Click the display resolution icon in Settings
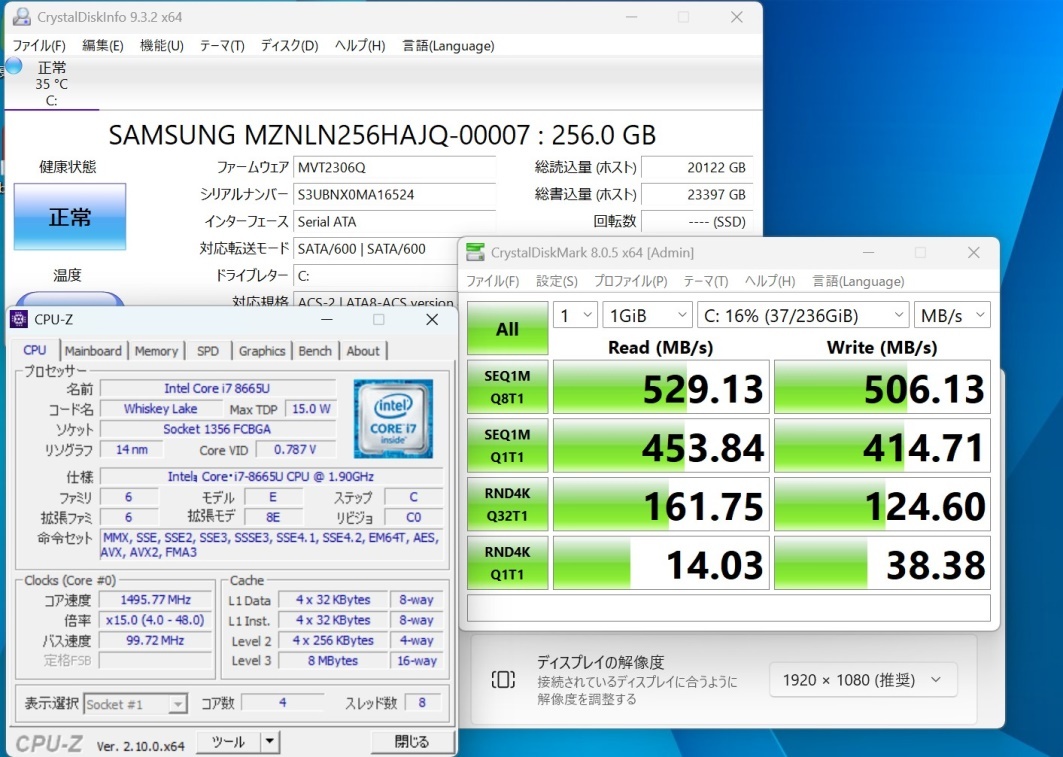1063x757 pixels. pos(503,680)
